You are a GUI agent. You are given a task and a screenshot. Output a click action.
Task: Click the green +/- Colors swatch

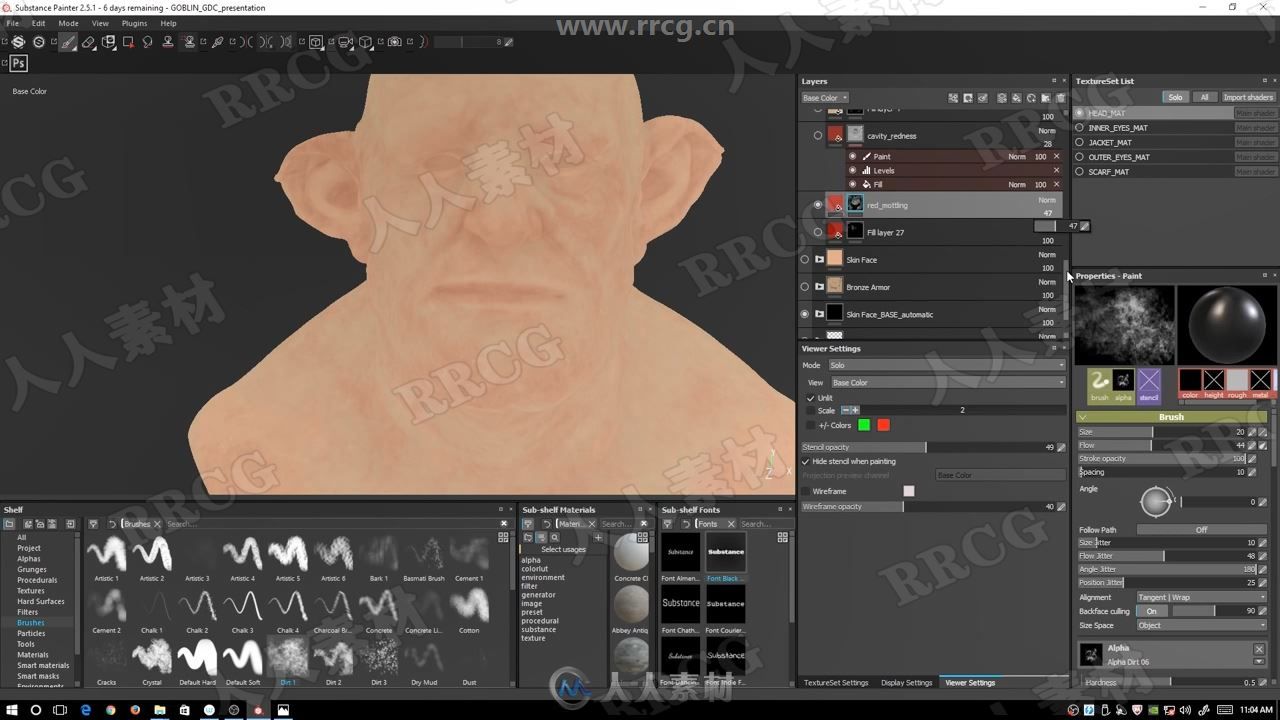864,425
